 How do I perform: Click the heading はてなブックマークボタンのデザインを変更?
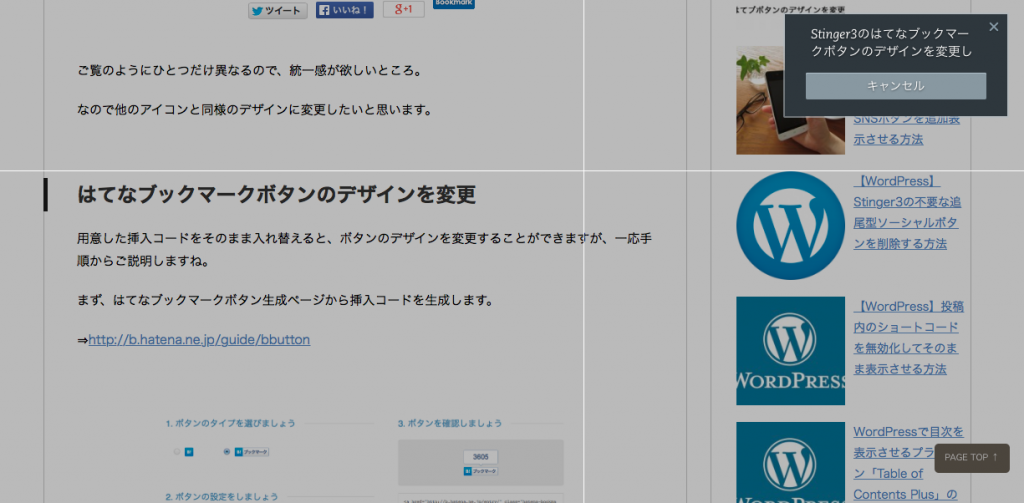point(276,195)
